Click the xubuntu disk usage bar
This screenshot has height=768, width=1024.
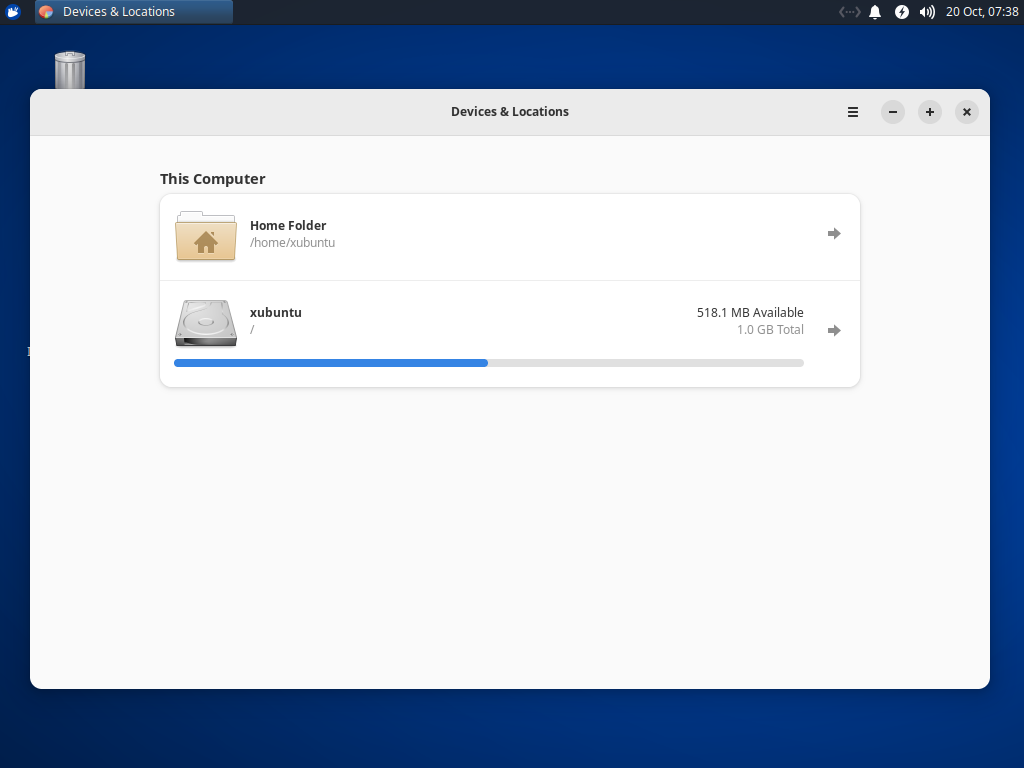[488, 363]
